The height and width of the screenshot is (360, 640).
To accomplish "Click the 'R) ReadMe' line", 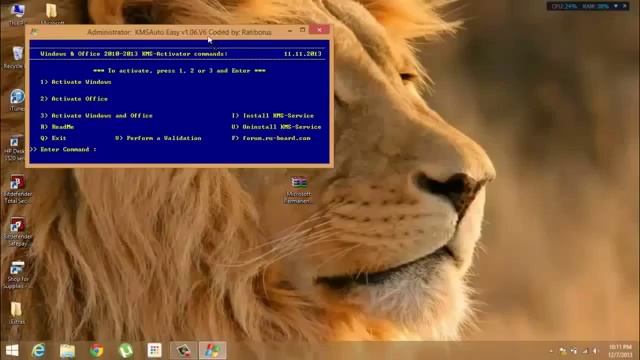I will coord(57,127).
